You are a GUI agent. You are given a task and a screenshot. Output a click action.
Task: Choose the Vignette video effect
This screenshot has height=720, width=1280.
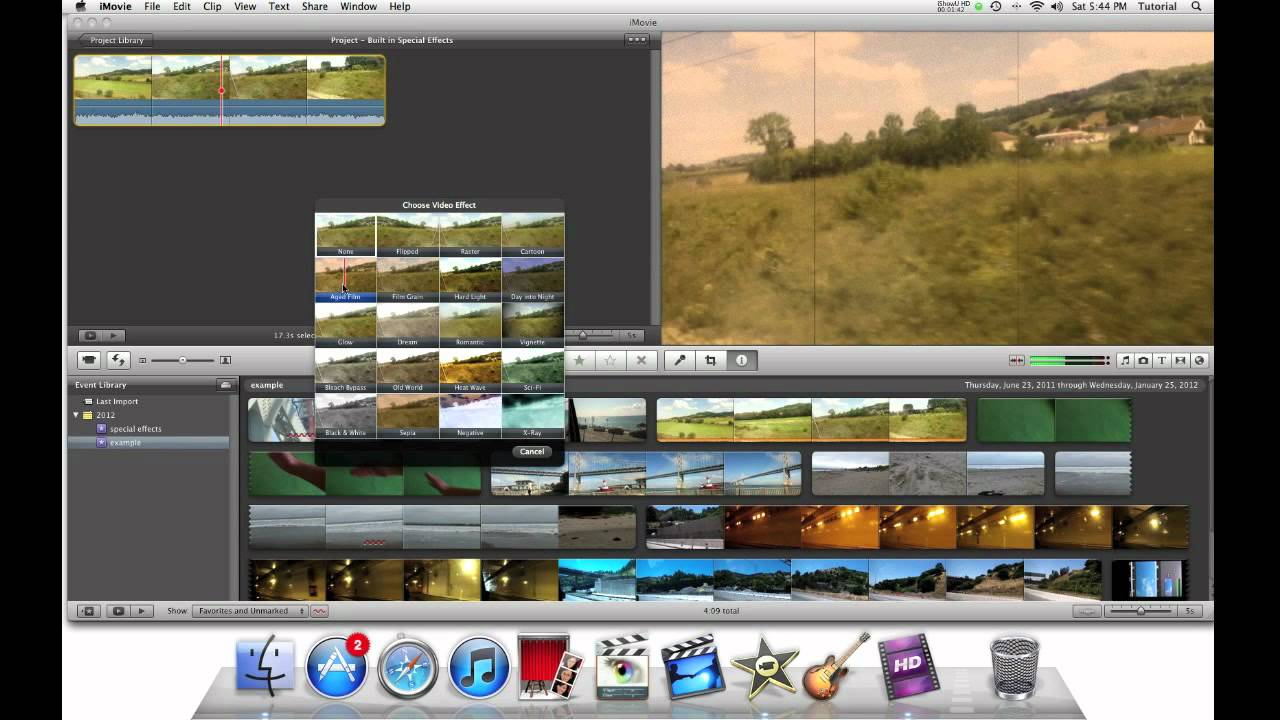532,326
